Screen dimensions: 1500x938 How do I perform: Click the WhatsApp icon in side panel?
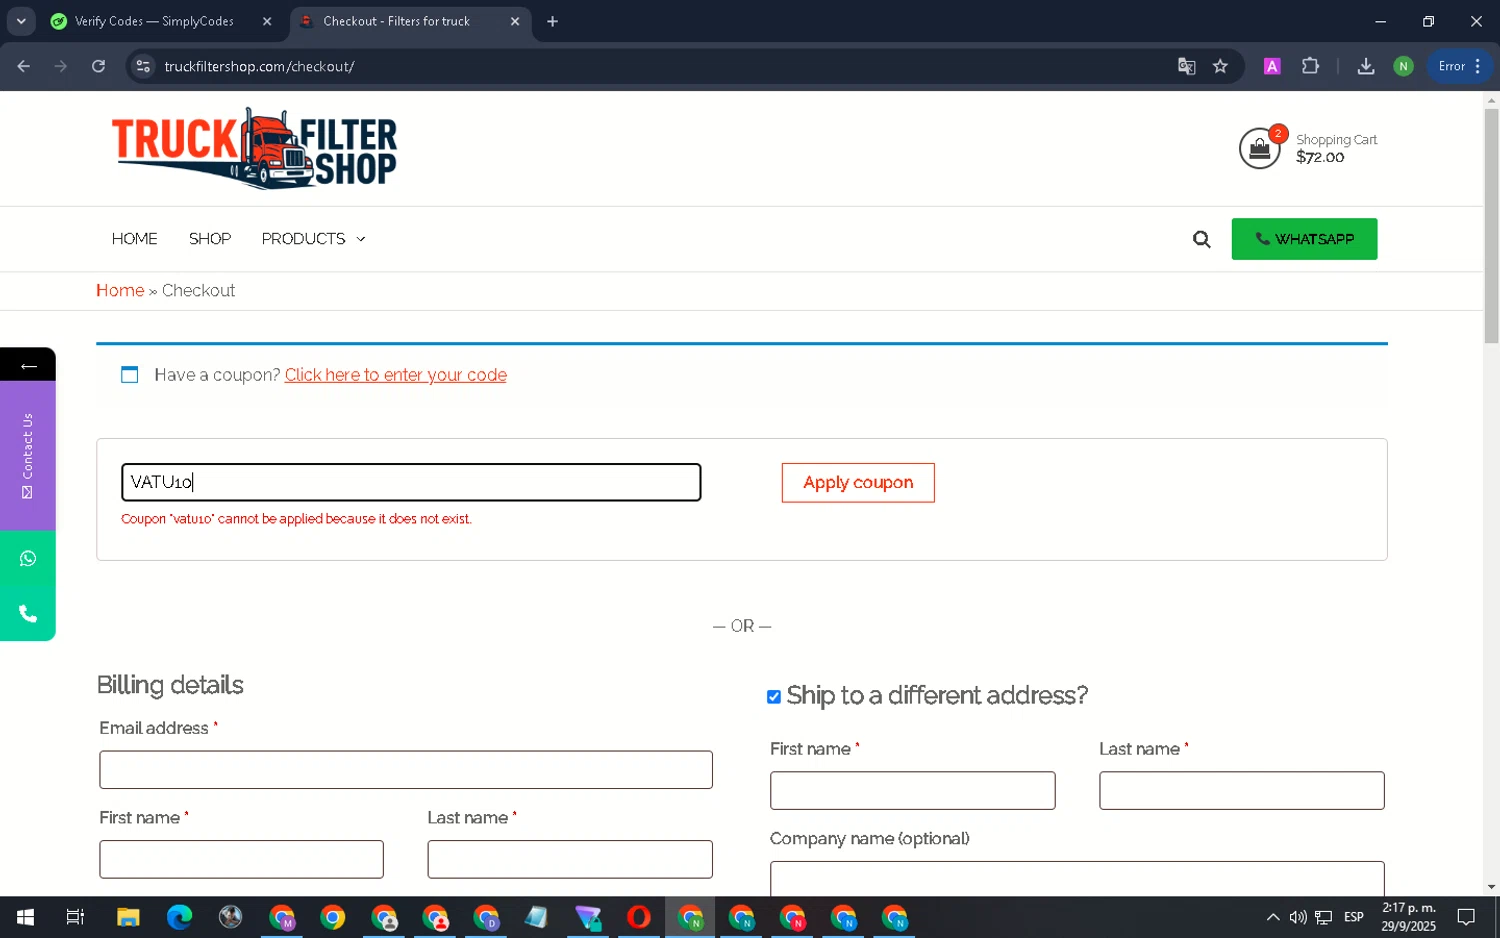(28, 558)
